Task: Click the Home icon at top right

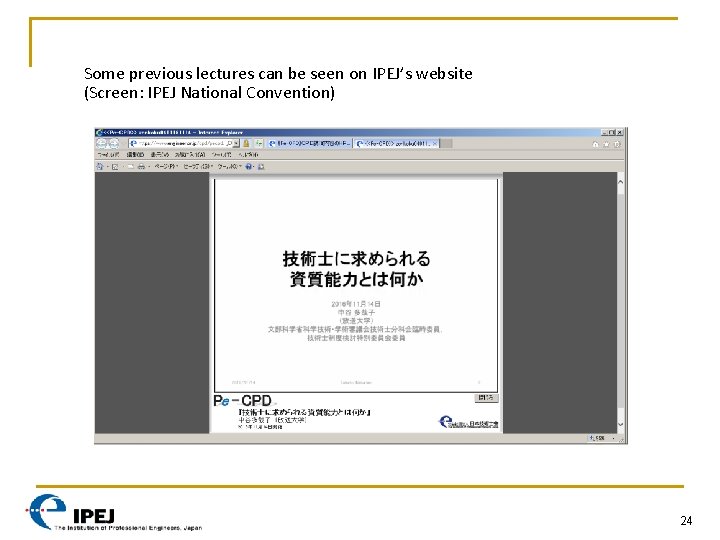Action: tap(596, 144)
